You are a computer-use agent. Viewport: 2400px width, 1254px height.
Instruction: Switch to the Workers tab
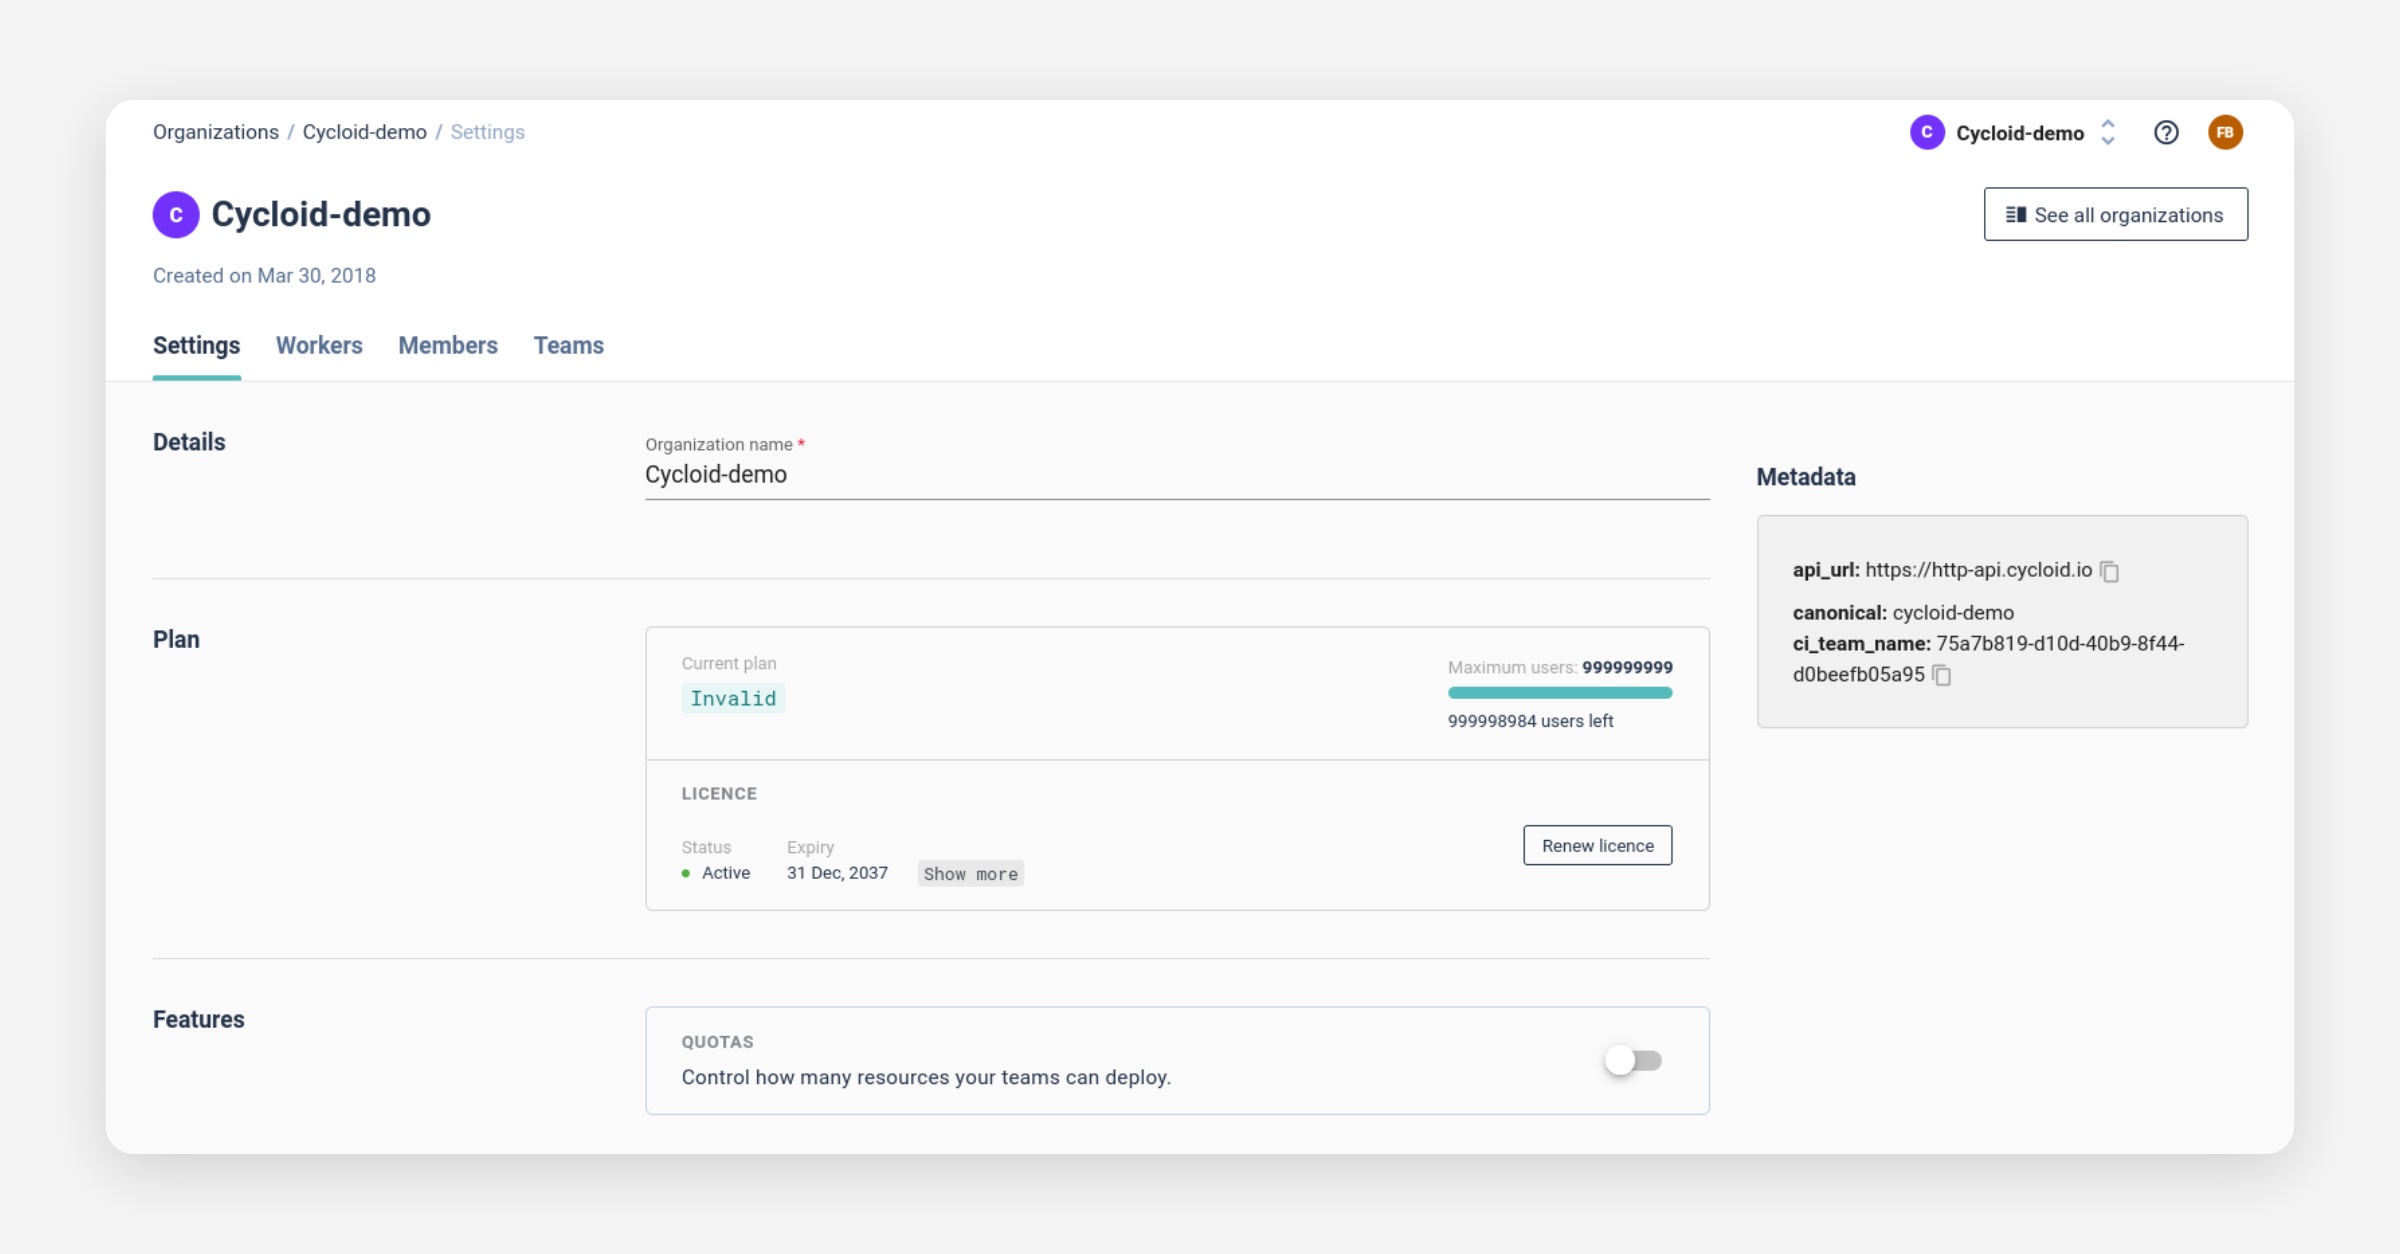pos(319,345)
